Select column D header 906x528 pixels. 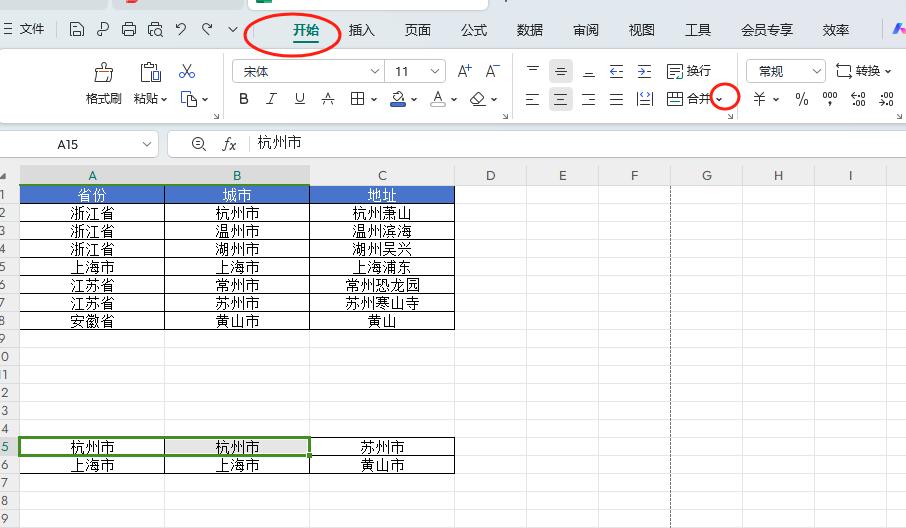pyautogui.click(x=491, y=176)
